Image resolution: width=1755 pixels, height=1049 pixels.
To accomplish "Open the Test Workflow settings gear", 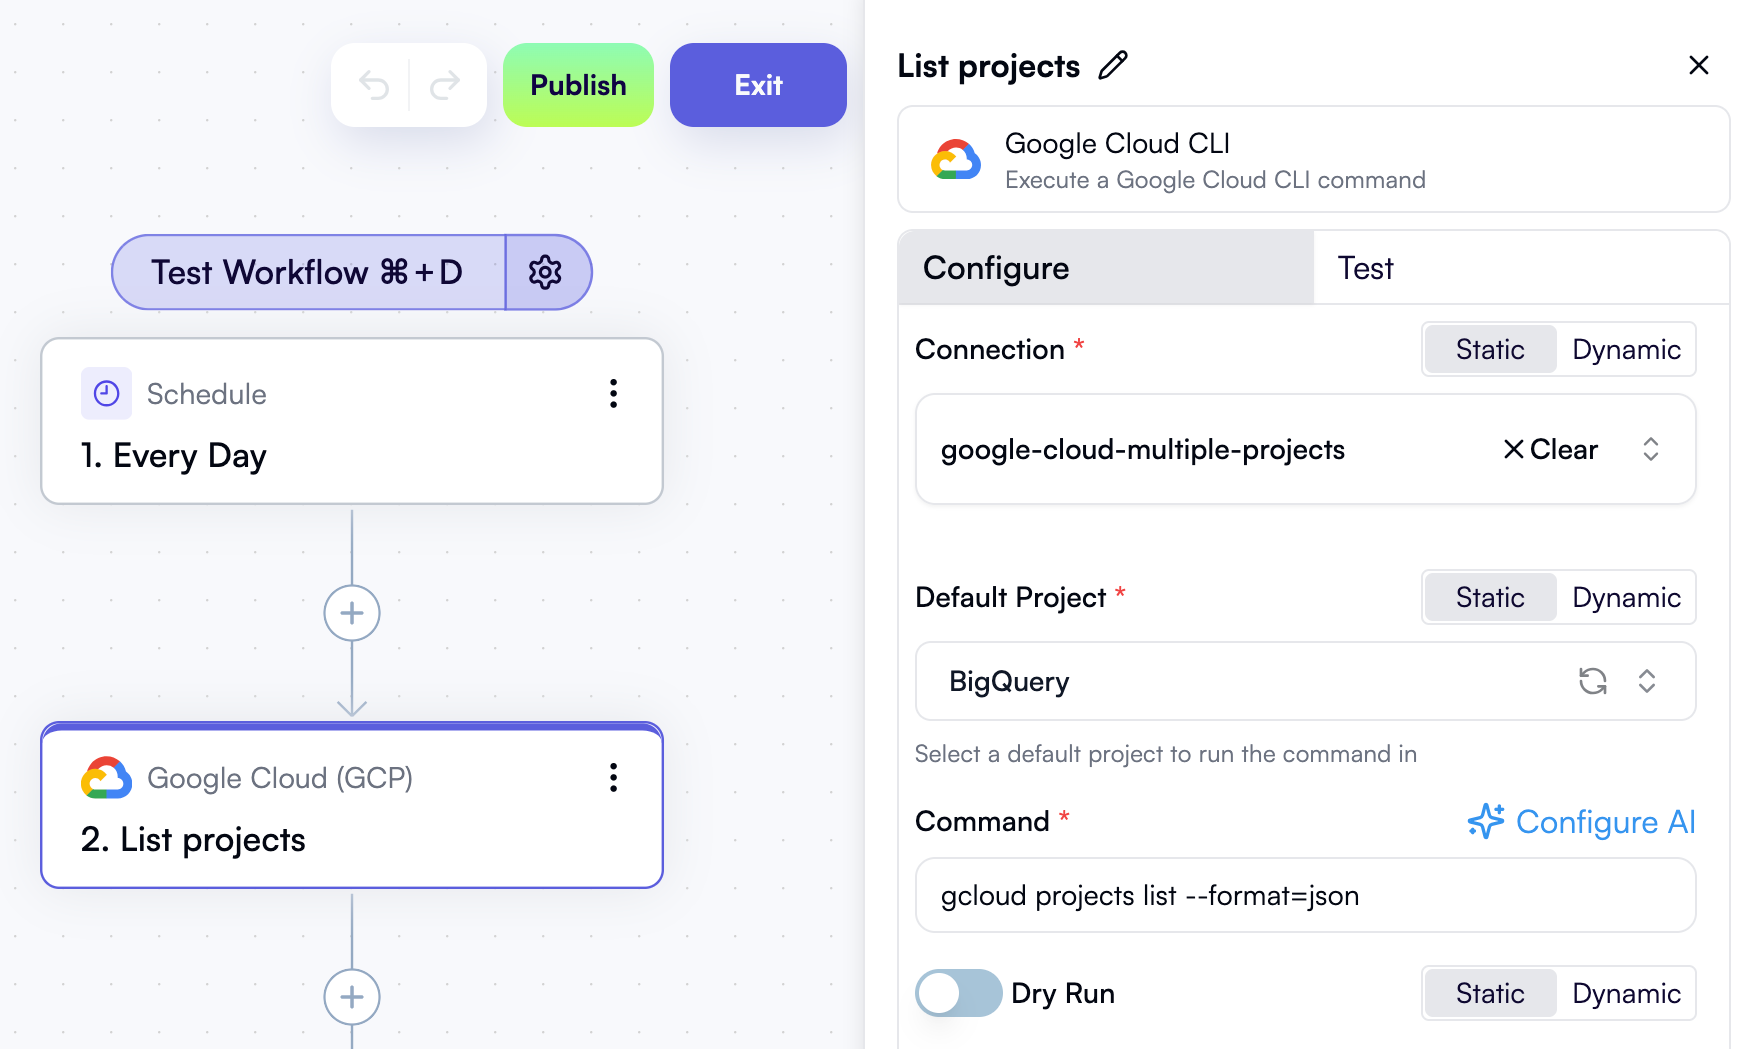I will 546,271.
